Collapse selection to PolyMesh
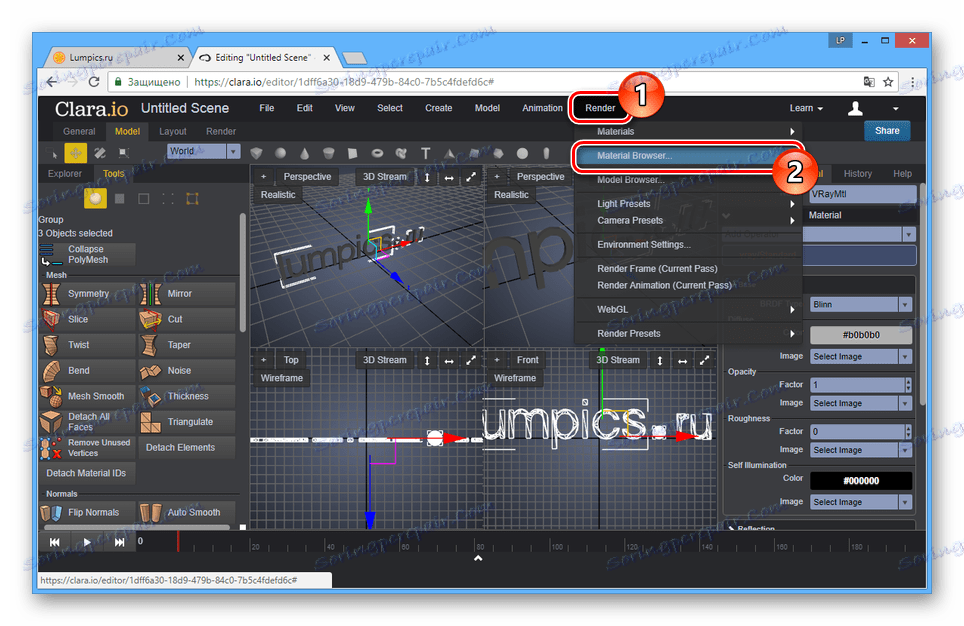 (x=87, y=255)
